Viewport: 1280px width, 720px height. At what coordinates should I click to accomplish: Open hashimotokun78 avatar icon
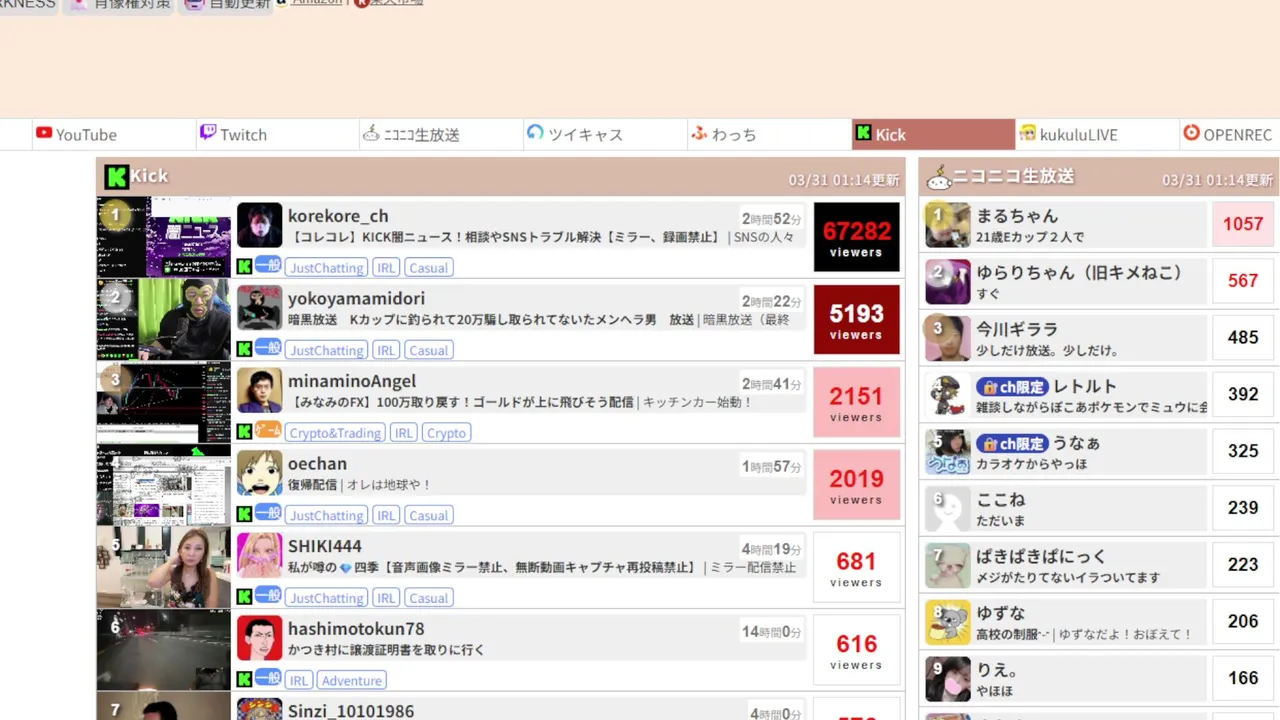point(259,638)
